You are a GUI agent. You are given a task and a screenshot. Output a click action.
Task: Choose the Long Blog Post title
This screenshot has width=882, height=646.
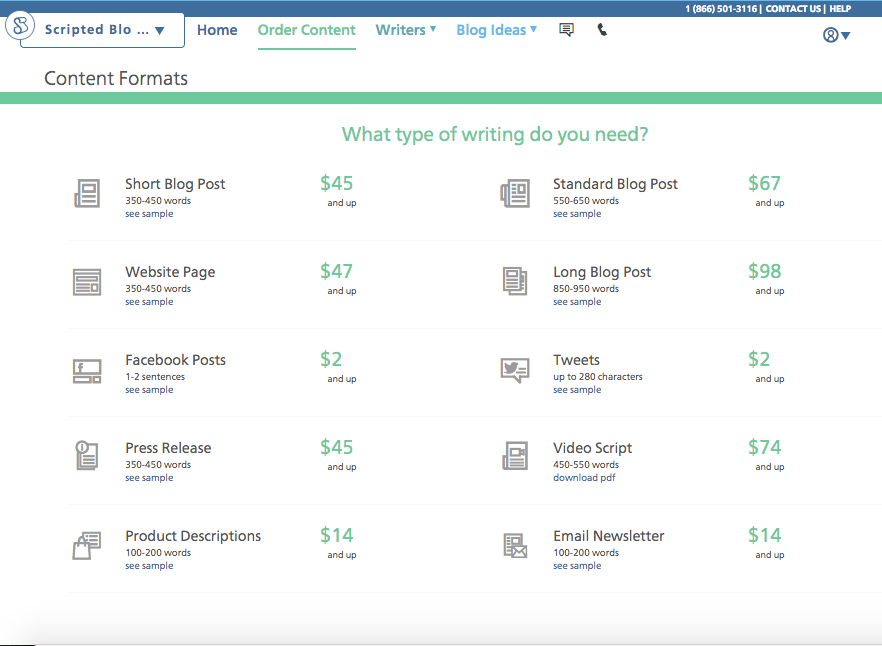coord(602,272)
